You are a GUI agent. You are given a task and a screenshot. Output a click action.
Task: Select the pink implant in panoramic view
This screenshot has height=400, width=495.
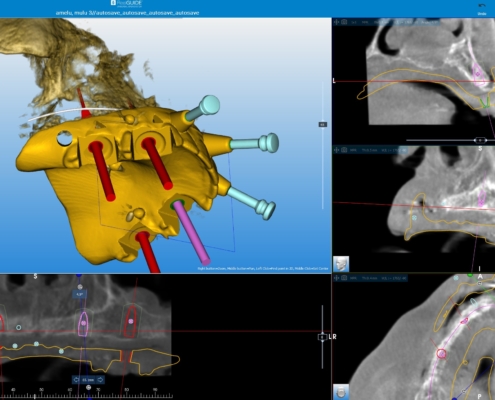click(83, 324)
